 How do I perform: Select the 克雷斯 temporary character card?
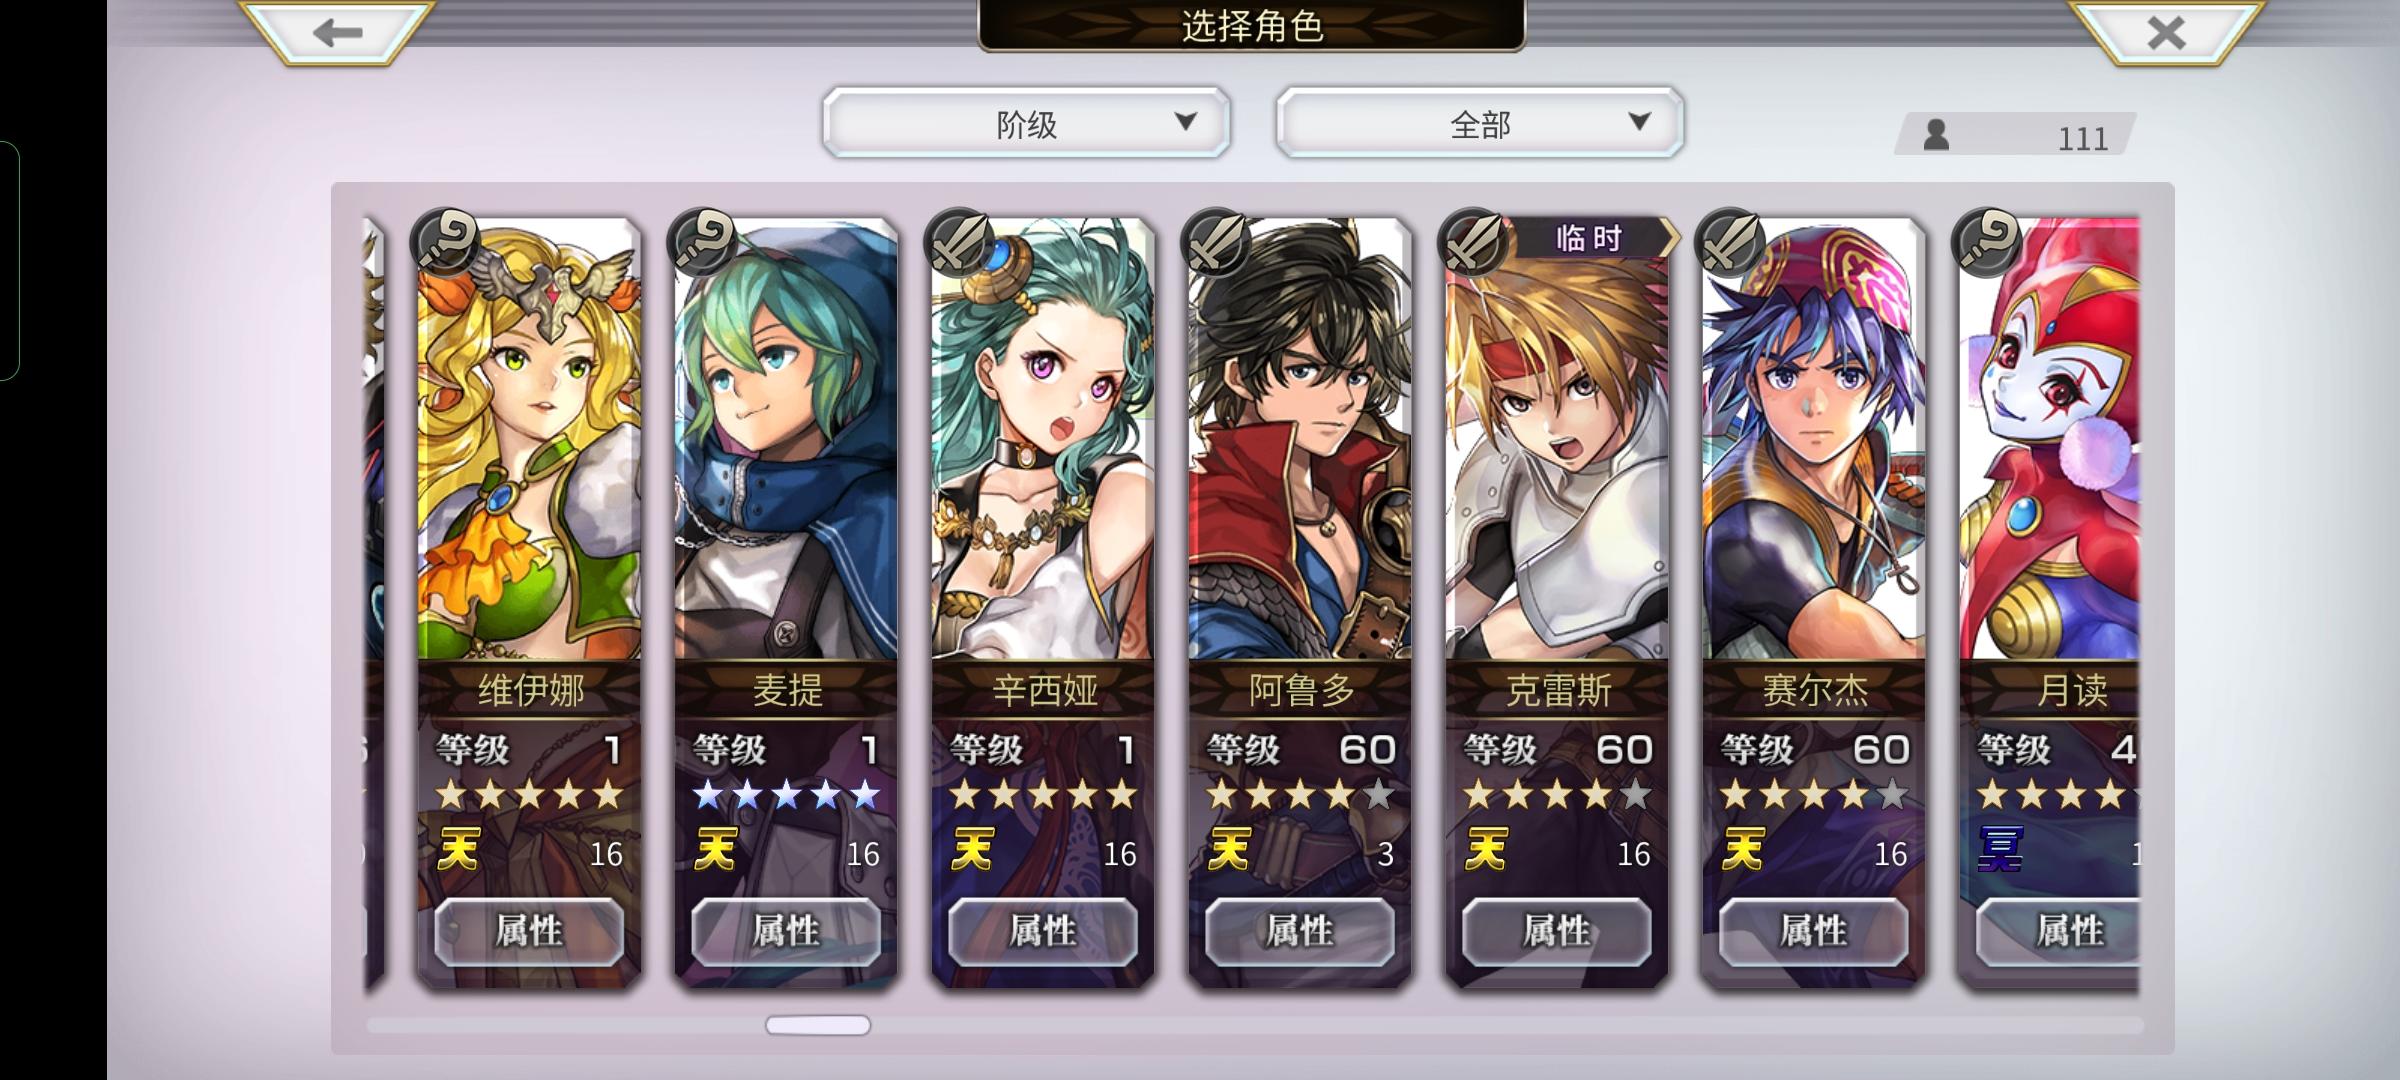[1557, 600]
